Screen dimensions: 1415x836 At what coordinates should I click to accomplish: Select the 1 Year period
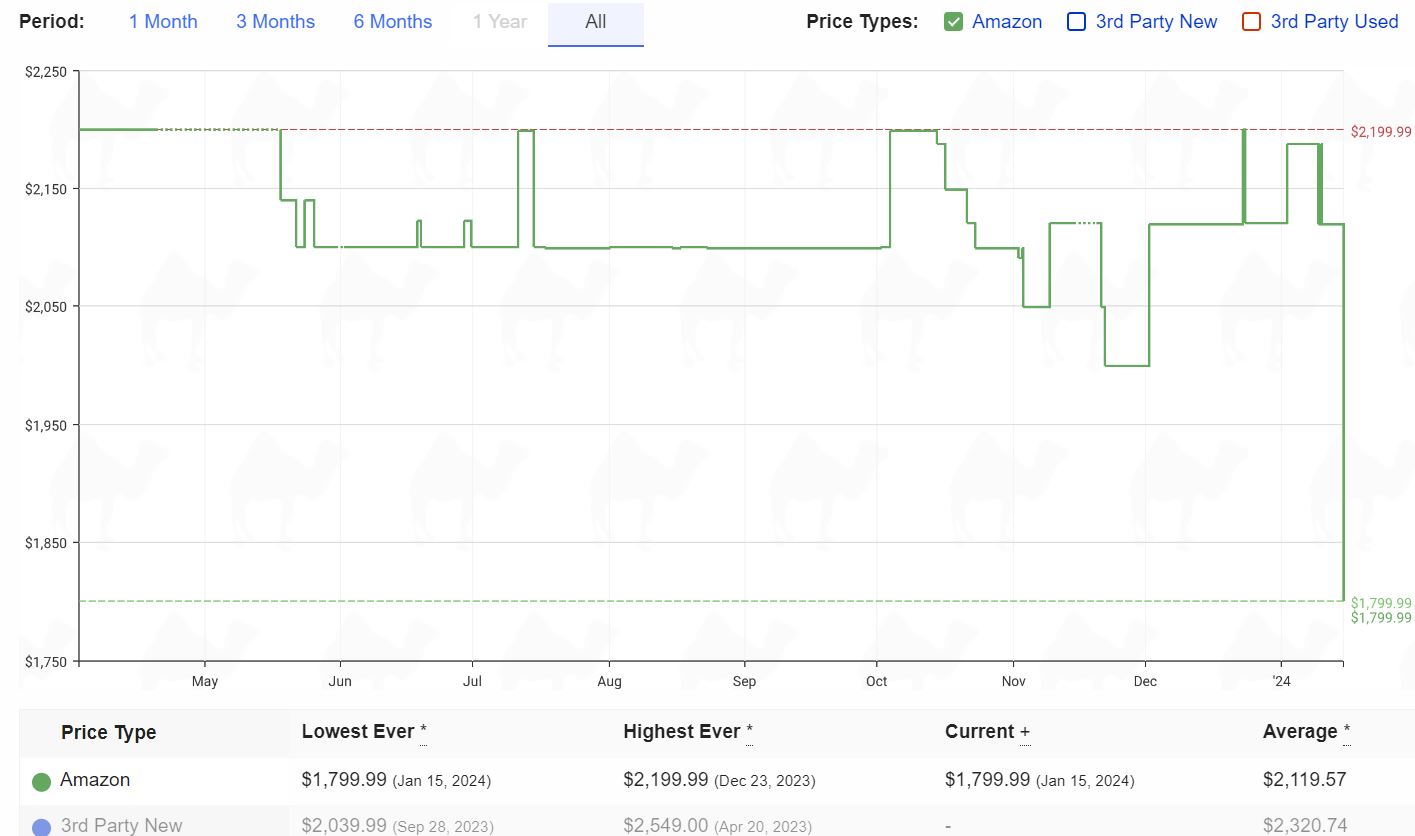[500, 22]
